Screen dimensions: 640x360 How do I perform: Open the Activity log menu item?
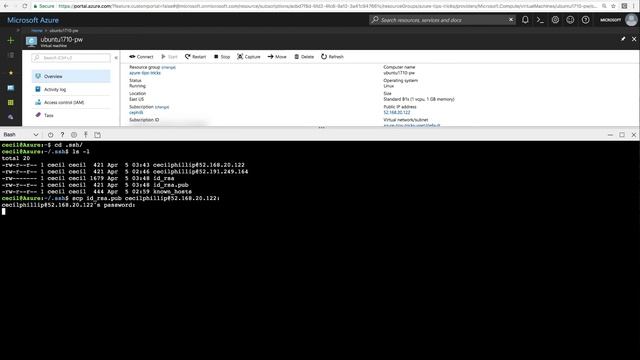pyautogui.click(x=71, y=89)
